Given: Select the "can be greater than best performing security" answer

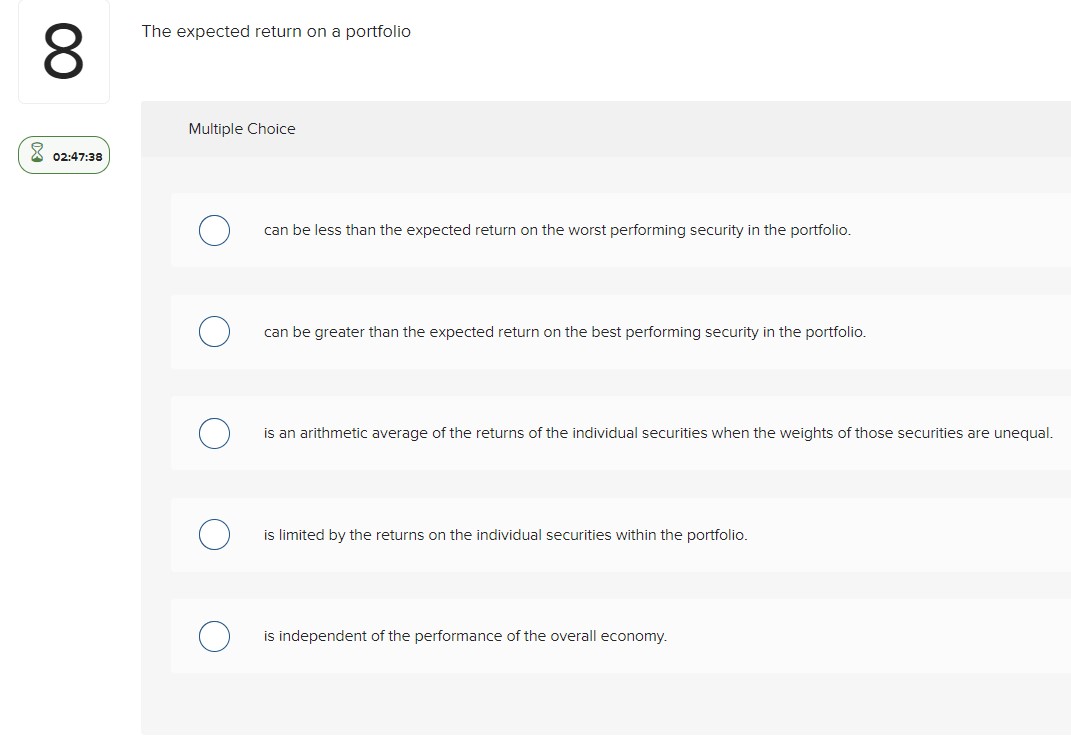Looking at the screenshot, I should [x=214, y=331].
